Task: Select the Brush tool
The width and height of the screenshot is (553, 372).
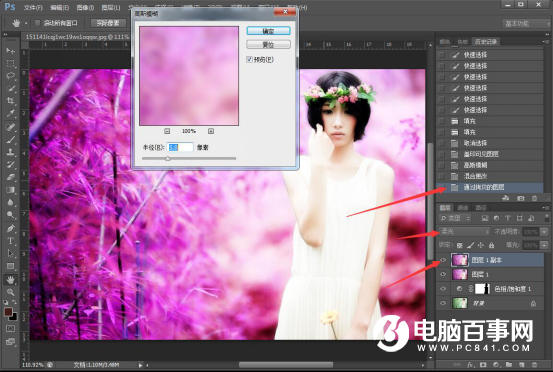Action: [x=10, y=140]
